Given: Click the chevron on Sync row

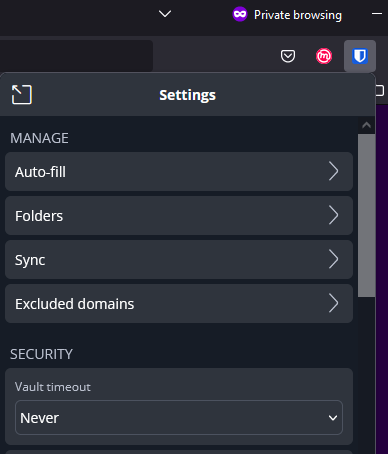Looking at the screenshot, I should (x=333, y=259).
